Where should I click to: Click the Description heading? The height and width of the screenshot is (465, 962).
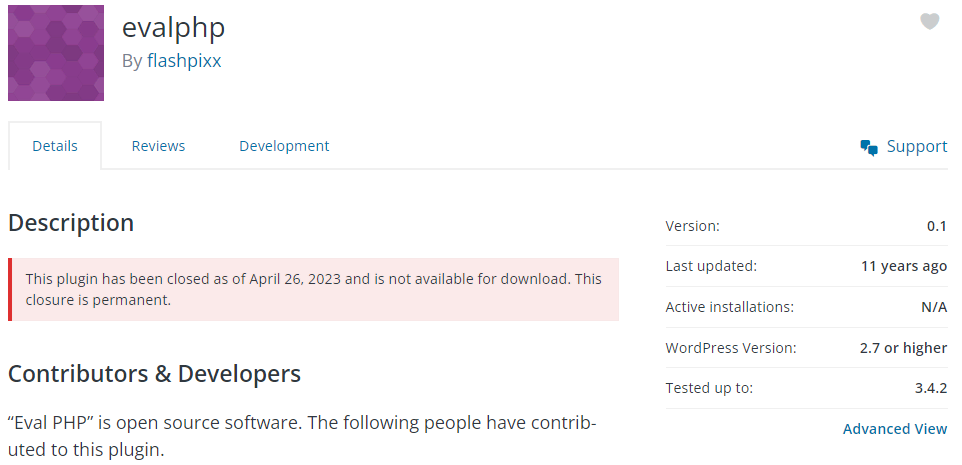click(x=71, y=223)
